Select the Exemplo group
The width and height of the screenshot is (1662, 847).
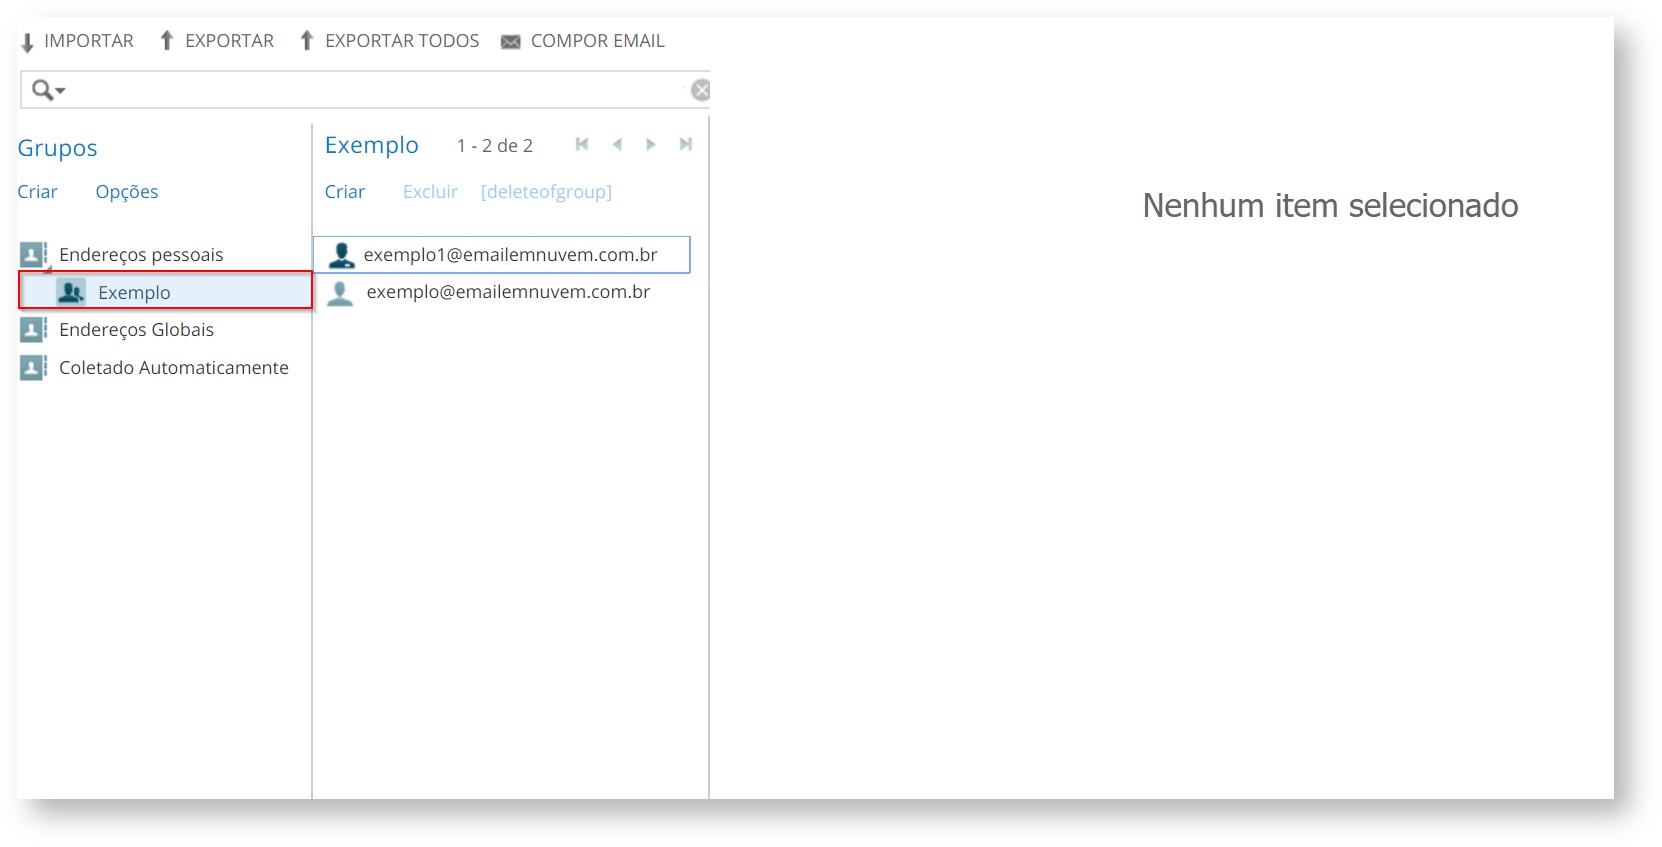pos(134,293)
